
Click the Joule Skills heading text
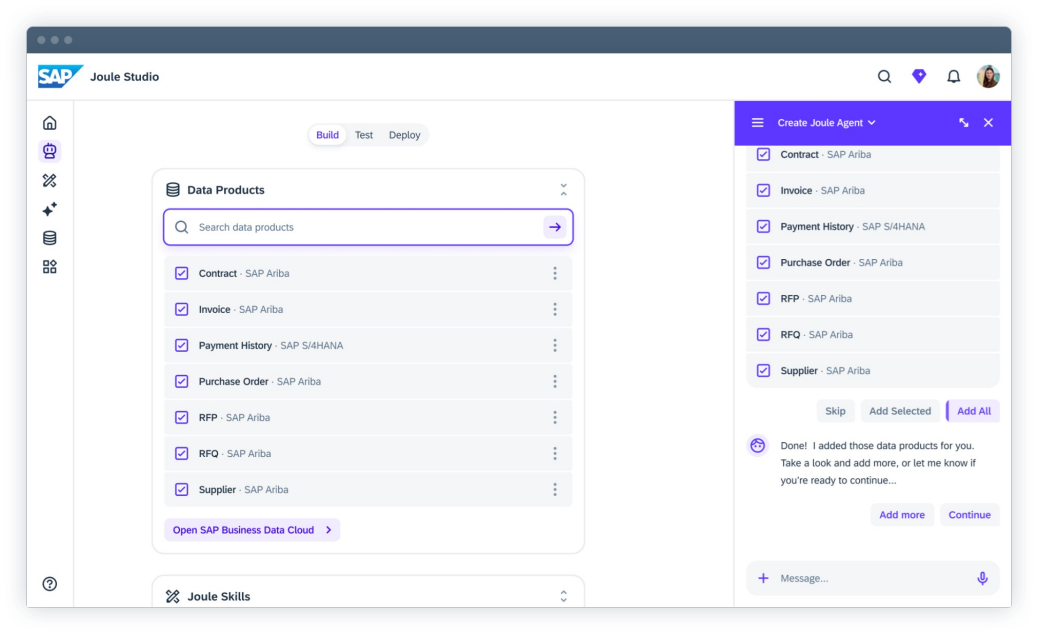pyautogui.click(x=218, y=596)
